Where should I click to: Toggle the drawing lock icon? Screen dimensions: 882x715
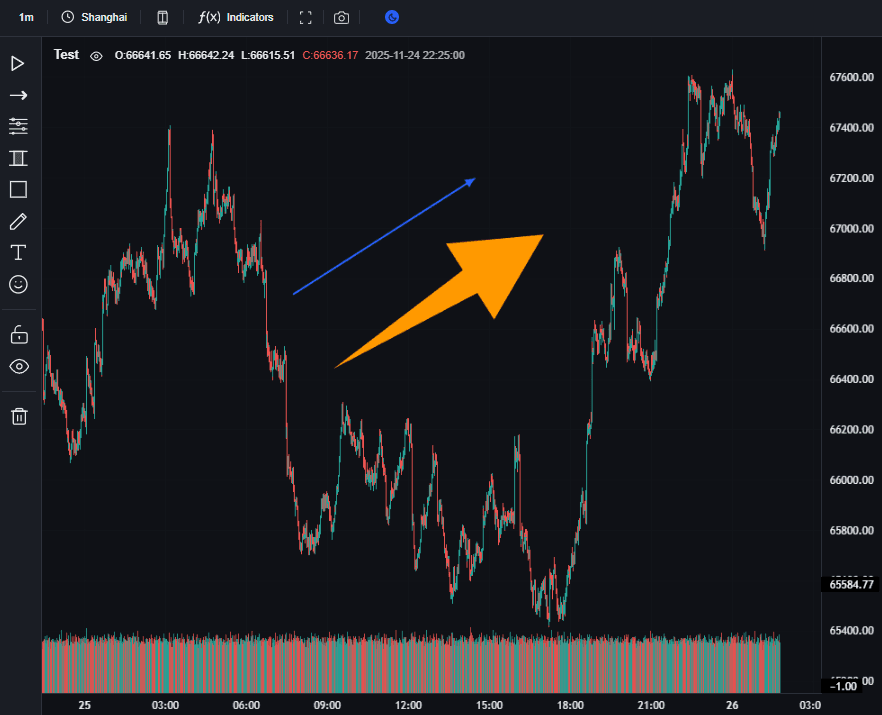click(x=18, y=334)
